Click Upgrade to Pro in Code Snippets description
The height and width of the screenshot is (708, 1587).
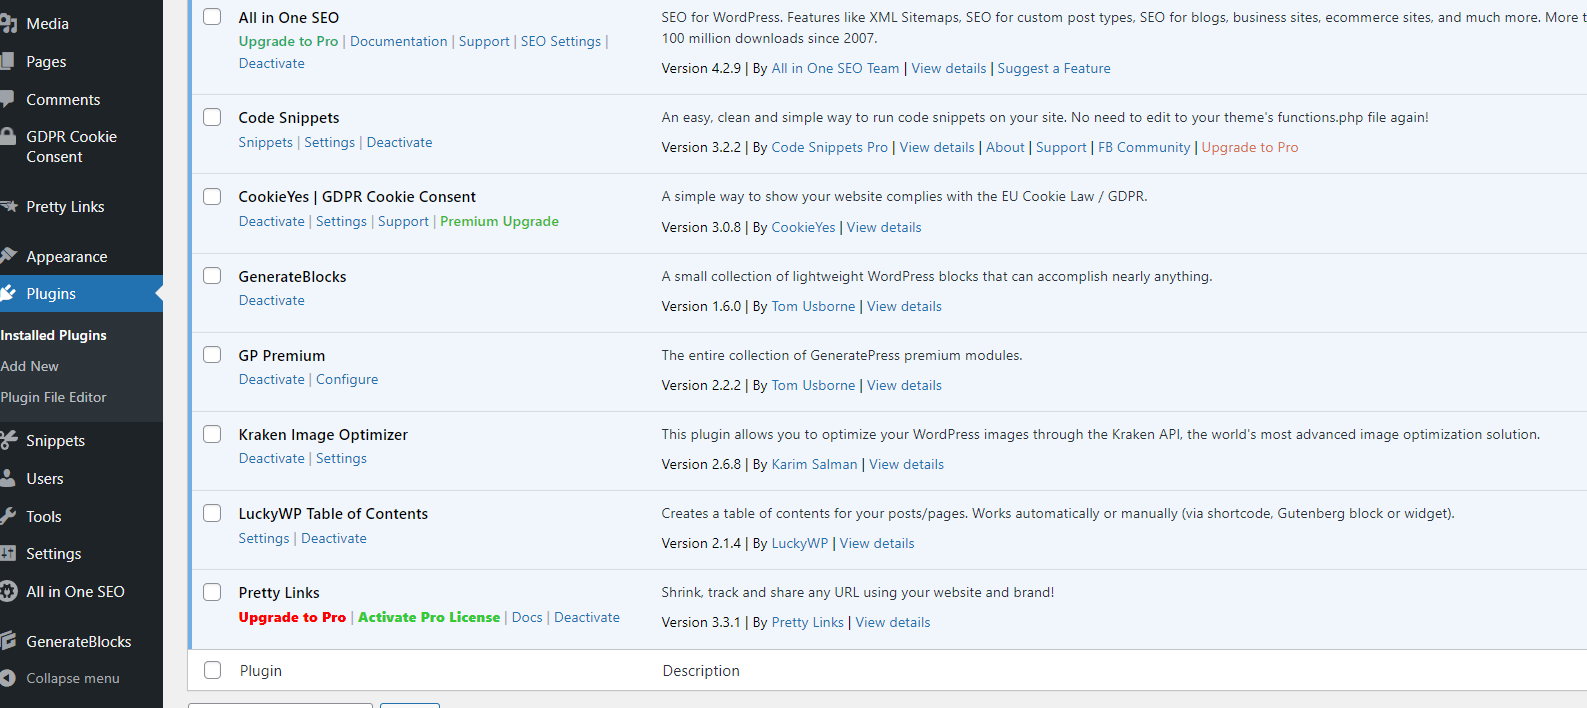click(x=1250, y=147)
